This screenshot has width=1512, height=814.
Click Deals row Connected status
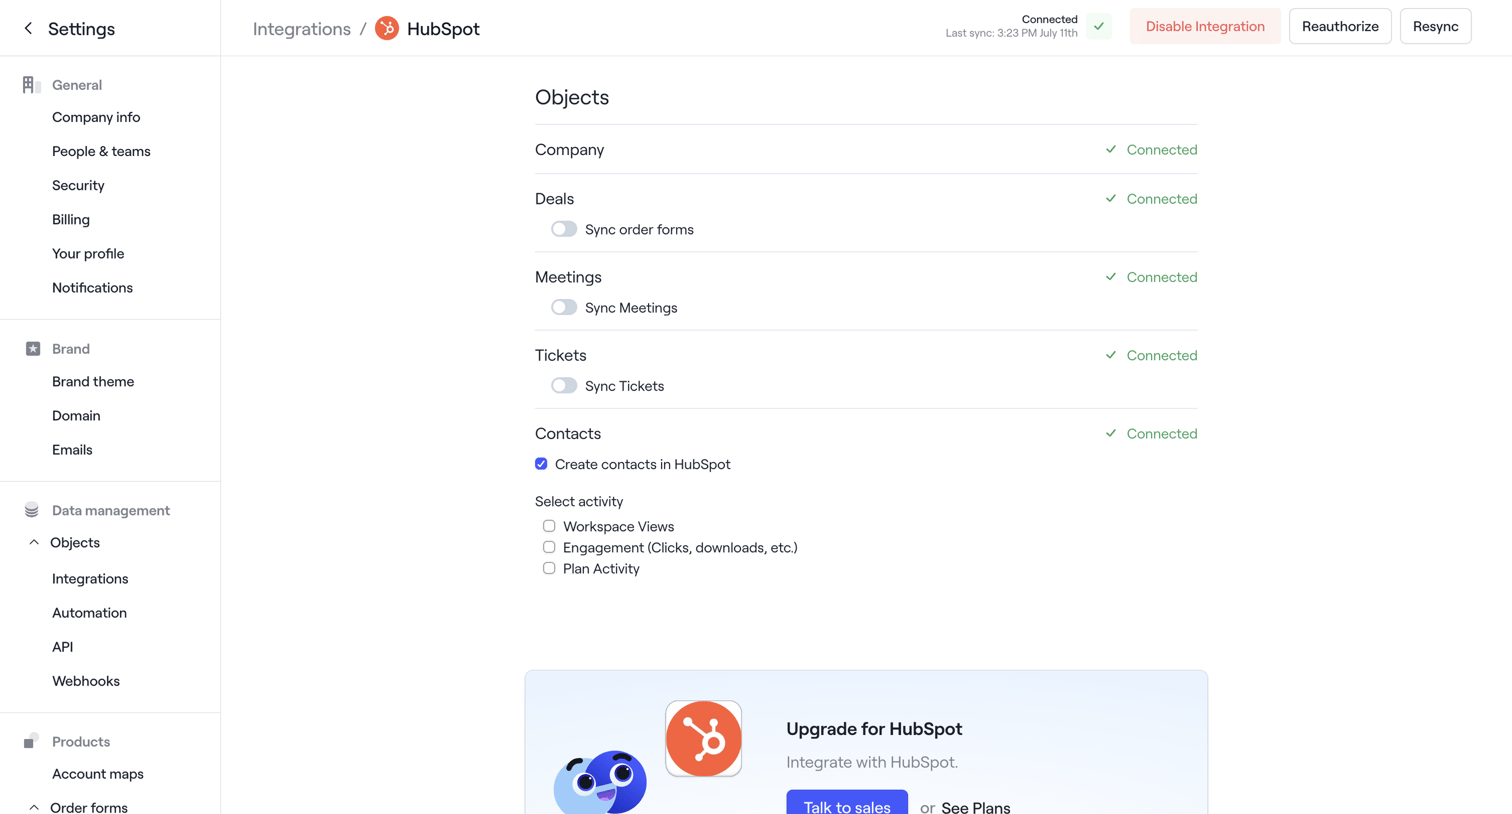1151,198
